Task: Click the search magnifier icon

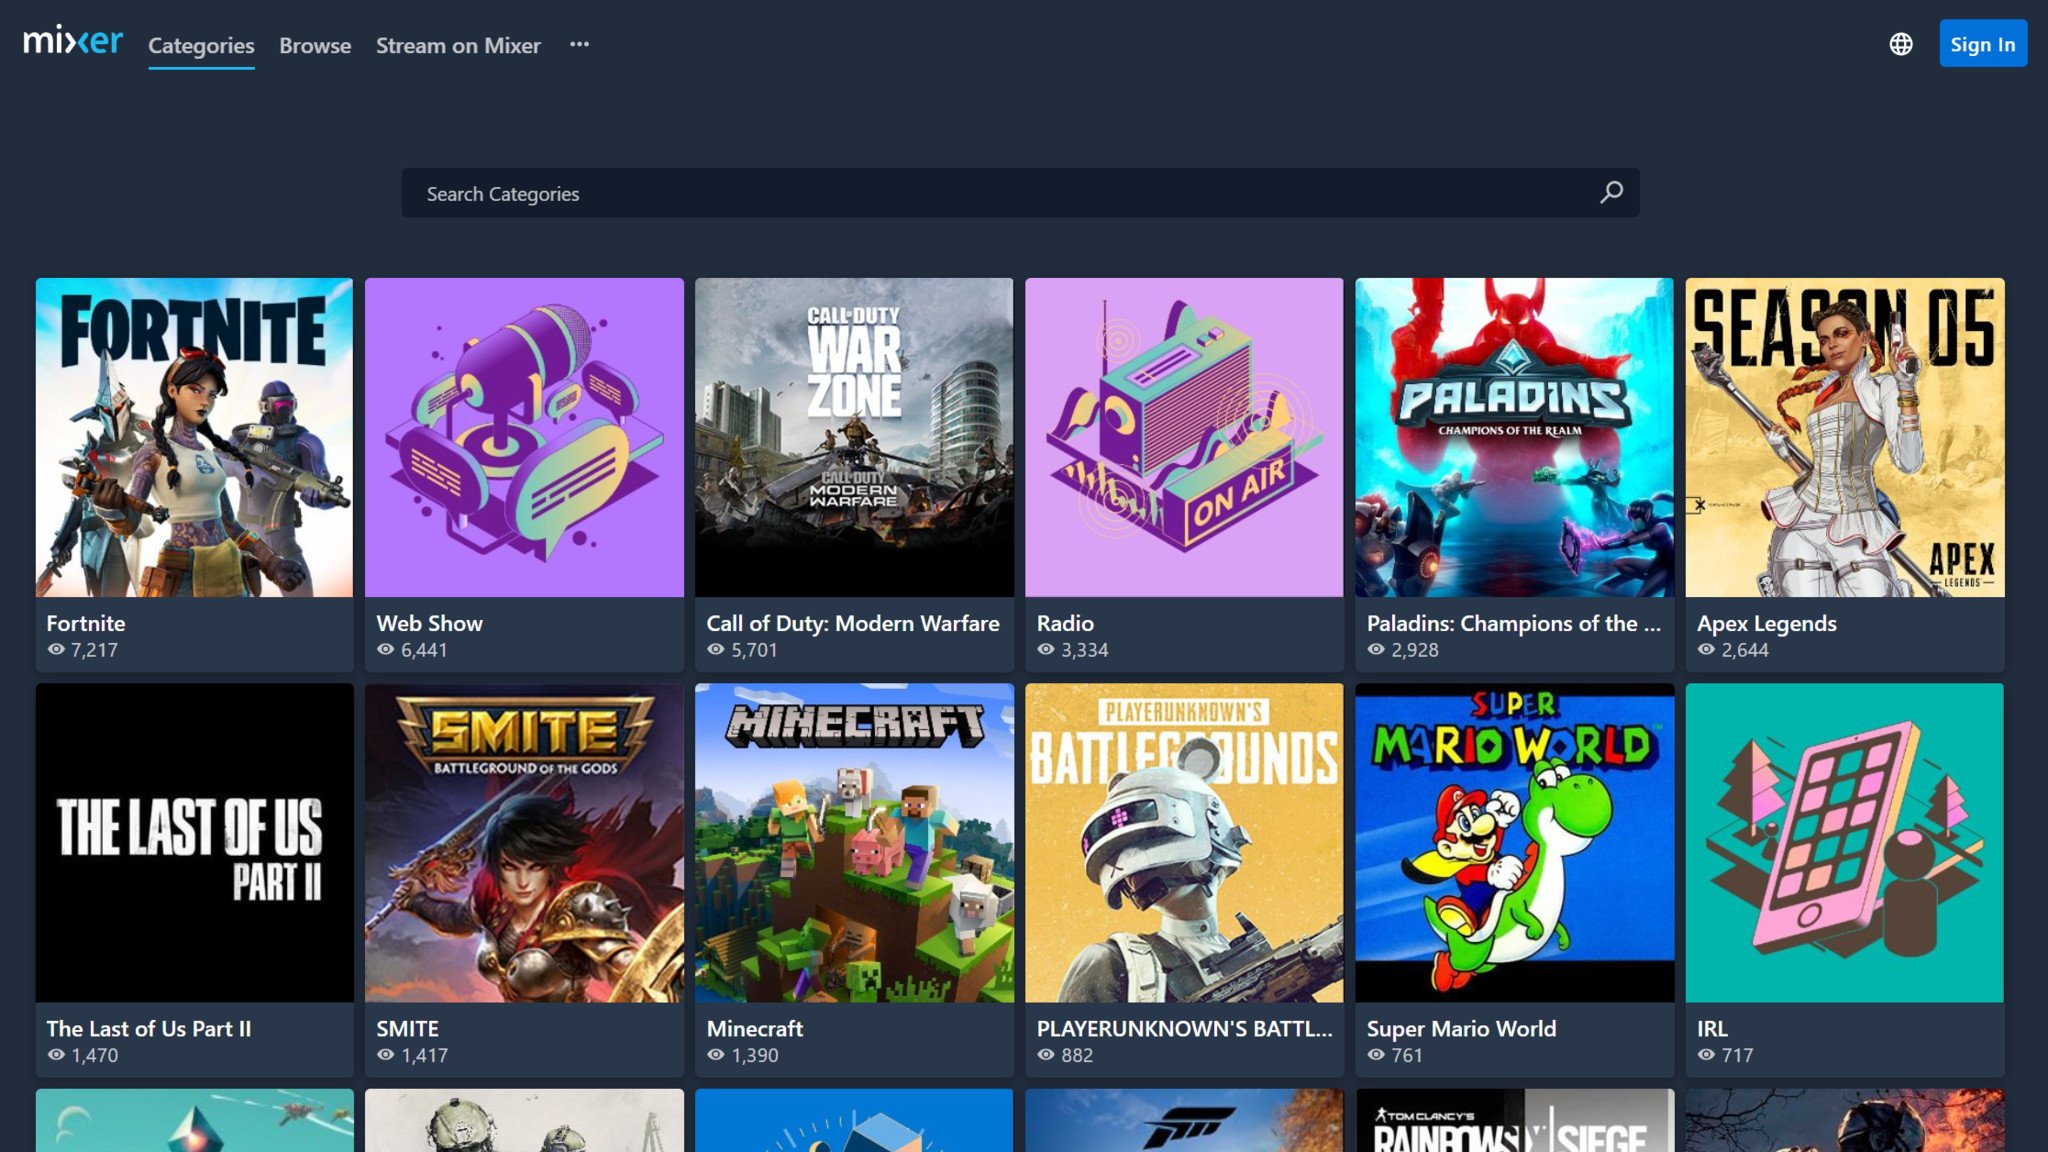Action: pyautogui.click(x=1611, y=192)
